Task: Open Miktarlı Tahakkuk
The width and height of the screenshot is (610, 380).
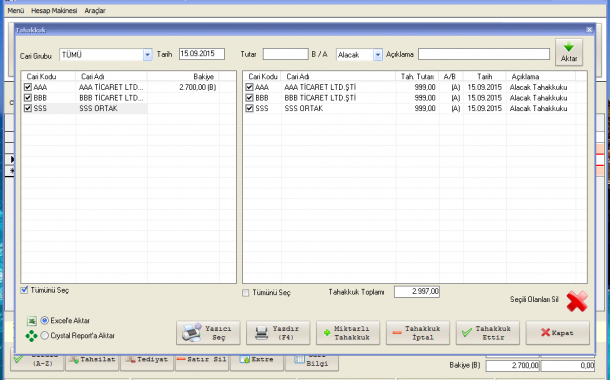Action: tap(348, 333)
